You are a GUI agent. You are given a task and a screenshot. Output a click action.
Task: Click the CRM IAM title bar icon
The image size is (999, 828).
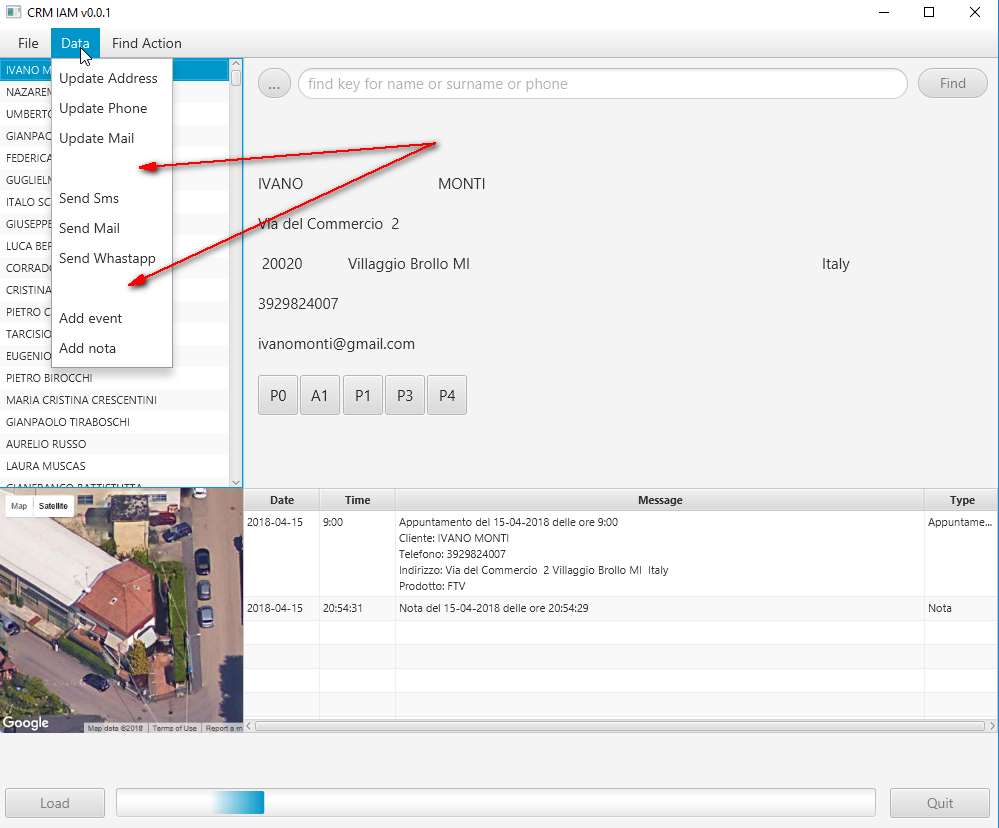coord(11,12)
